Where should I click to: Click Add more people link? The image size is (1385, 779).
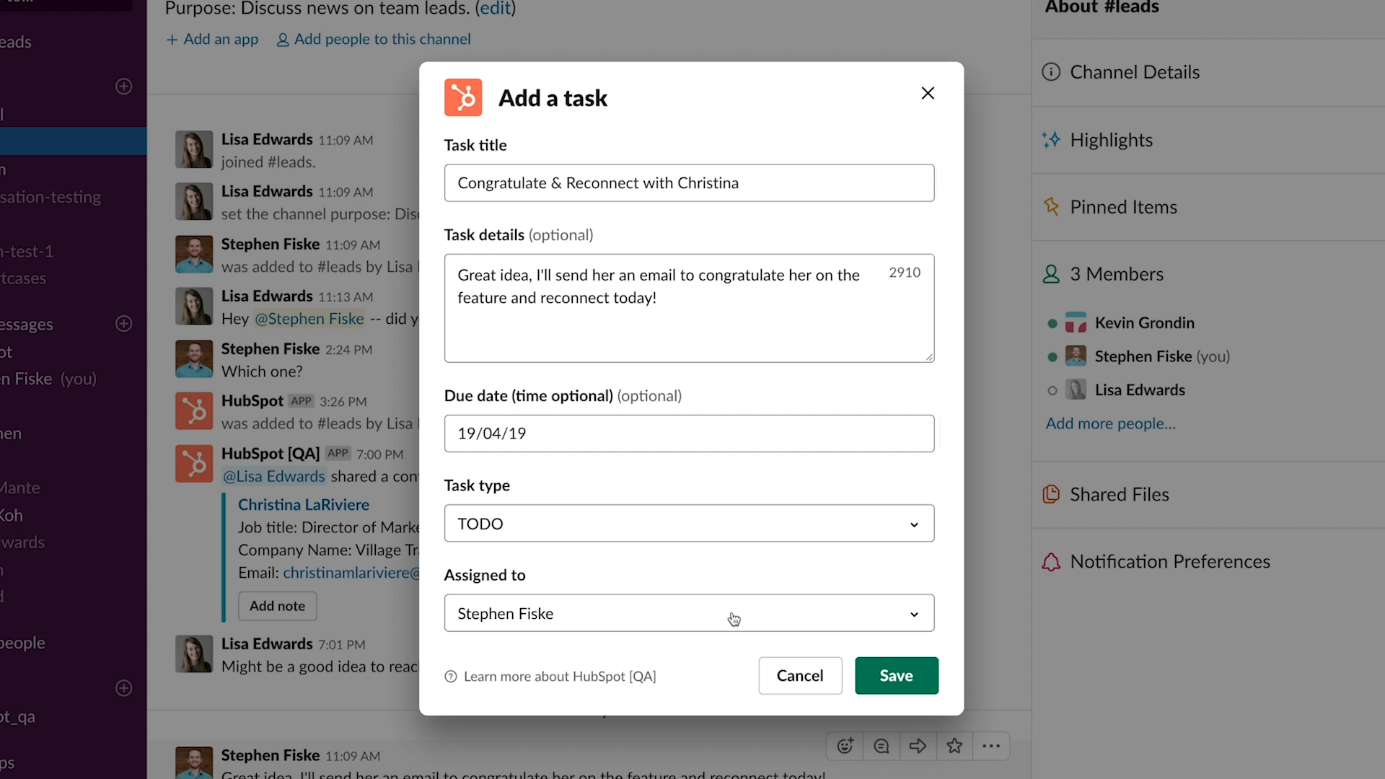pos(1110,424)
